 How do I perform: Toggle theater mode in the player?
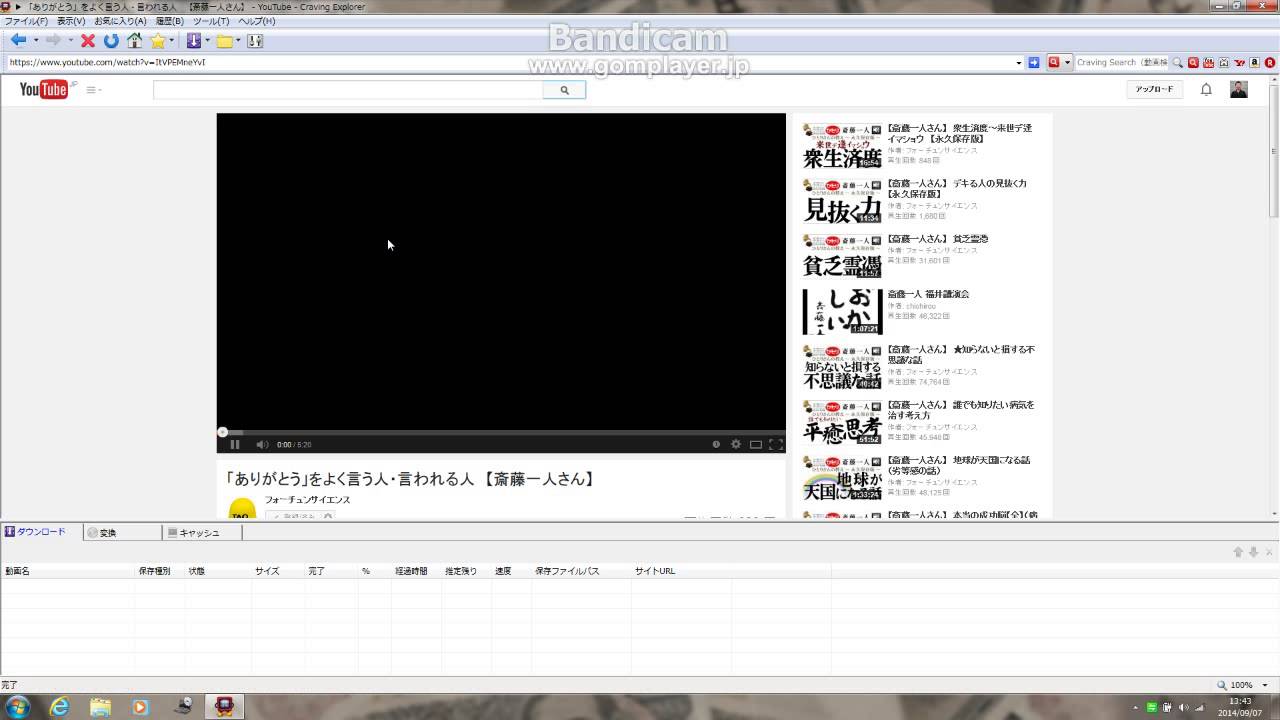[x=756, y=444]
